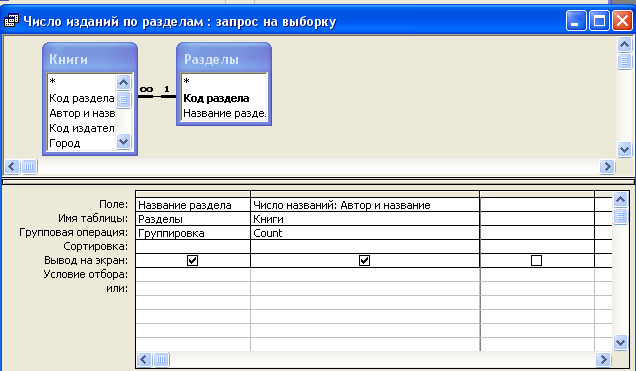Click Имя таблицы cell with Разделы

click(193, 219)
